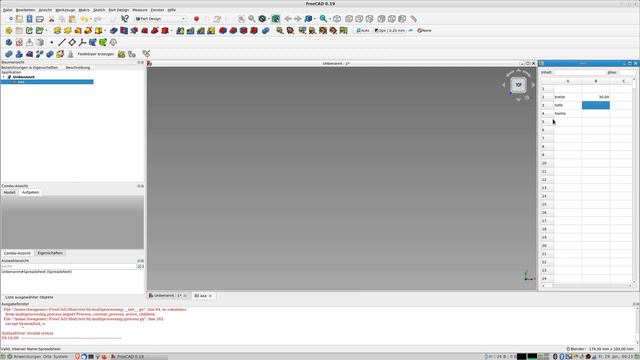The width and height of the screenshot is (640, 360).
Task: Open the additive primitive dropdown arrow
Action: point(105,31)
